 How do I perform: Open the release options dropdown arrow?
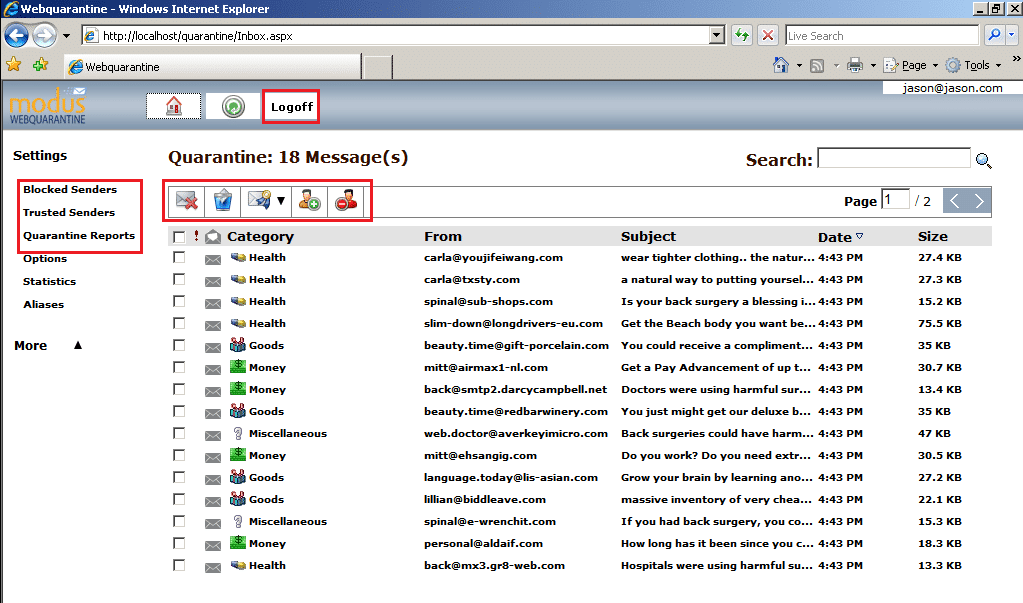click(x=280, y=200)
